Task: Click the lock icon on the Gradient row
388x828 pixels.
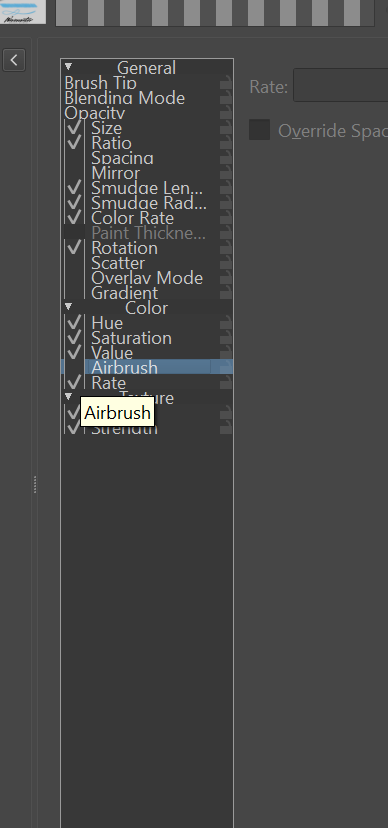Action: tap(226, 293)
